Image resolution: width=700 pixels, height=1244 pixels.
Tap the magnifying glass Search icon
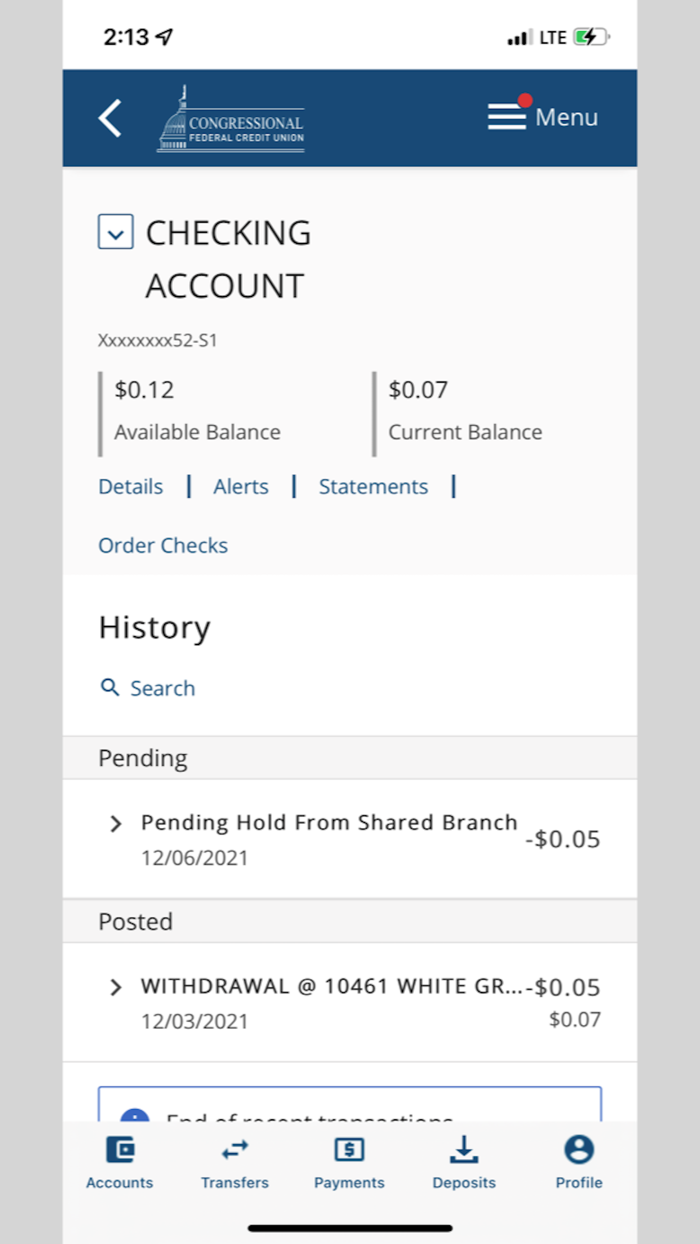[110, 688]
